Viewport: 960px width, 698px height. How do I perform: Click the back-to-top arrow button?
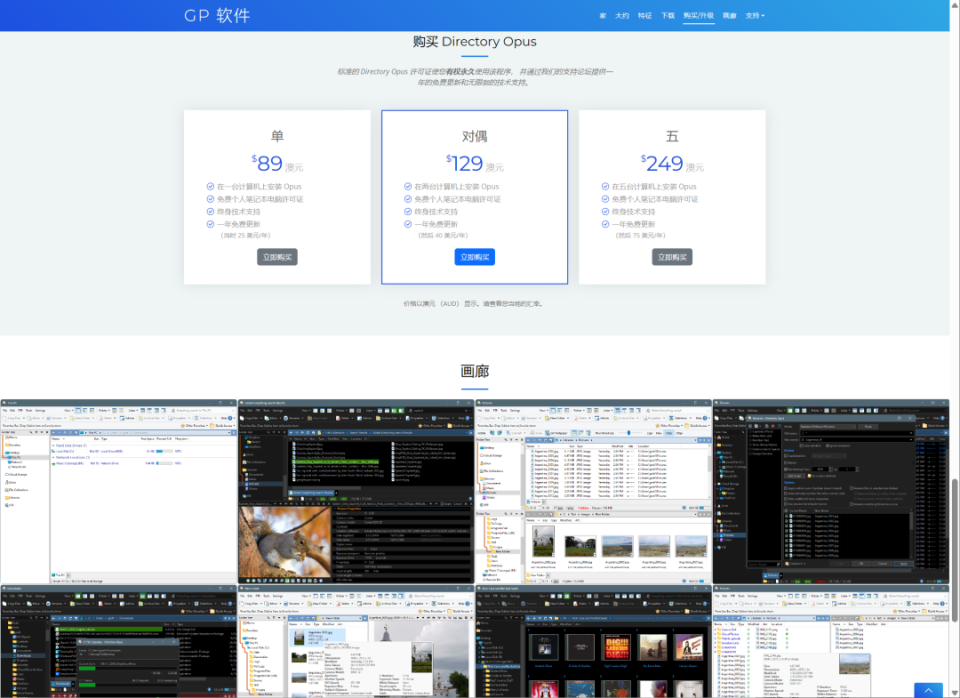point(928,690)
